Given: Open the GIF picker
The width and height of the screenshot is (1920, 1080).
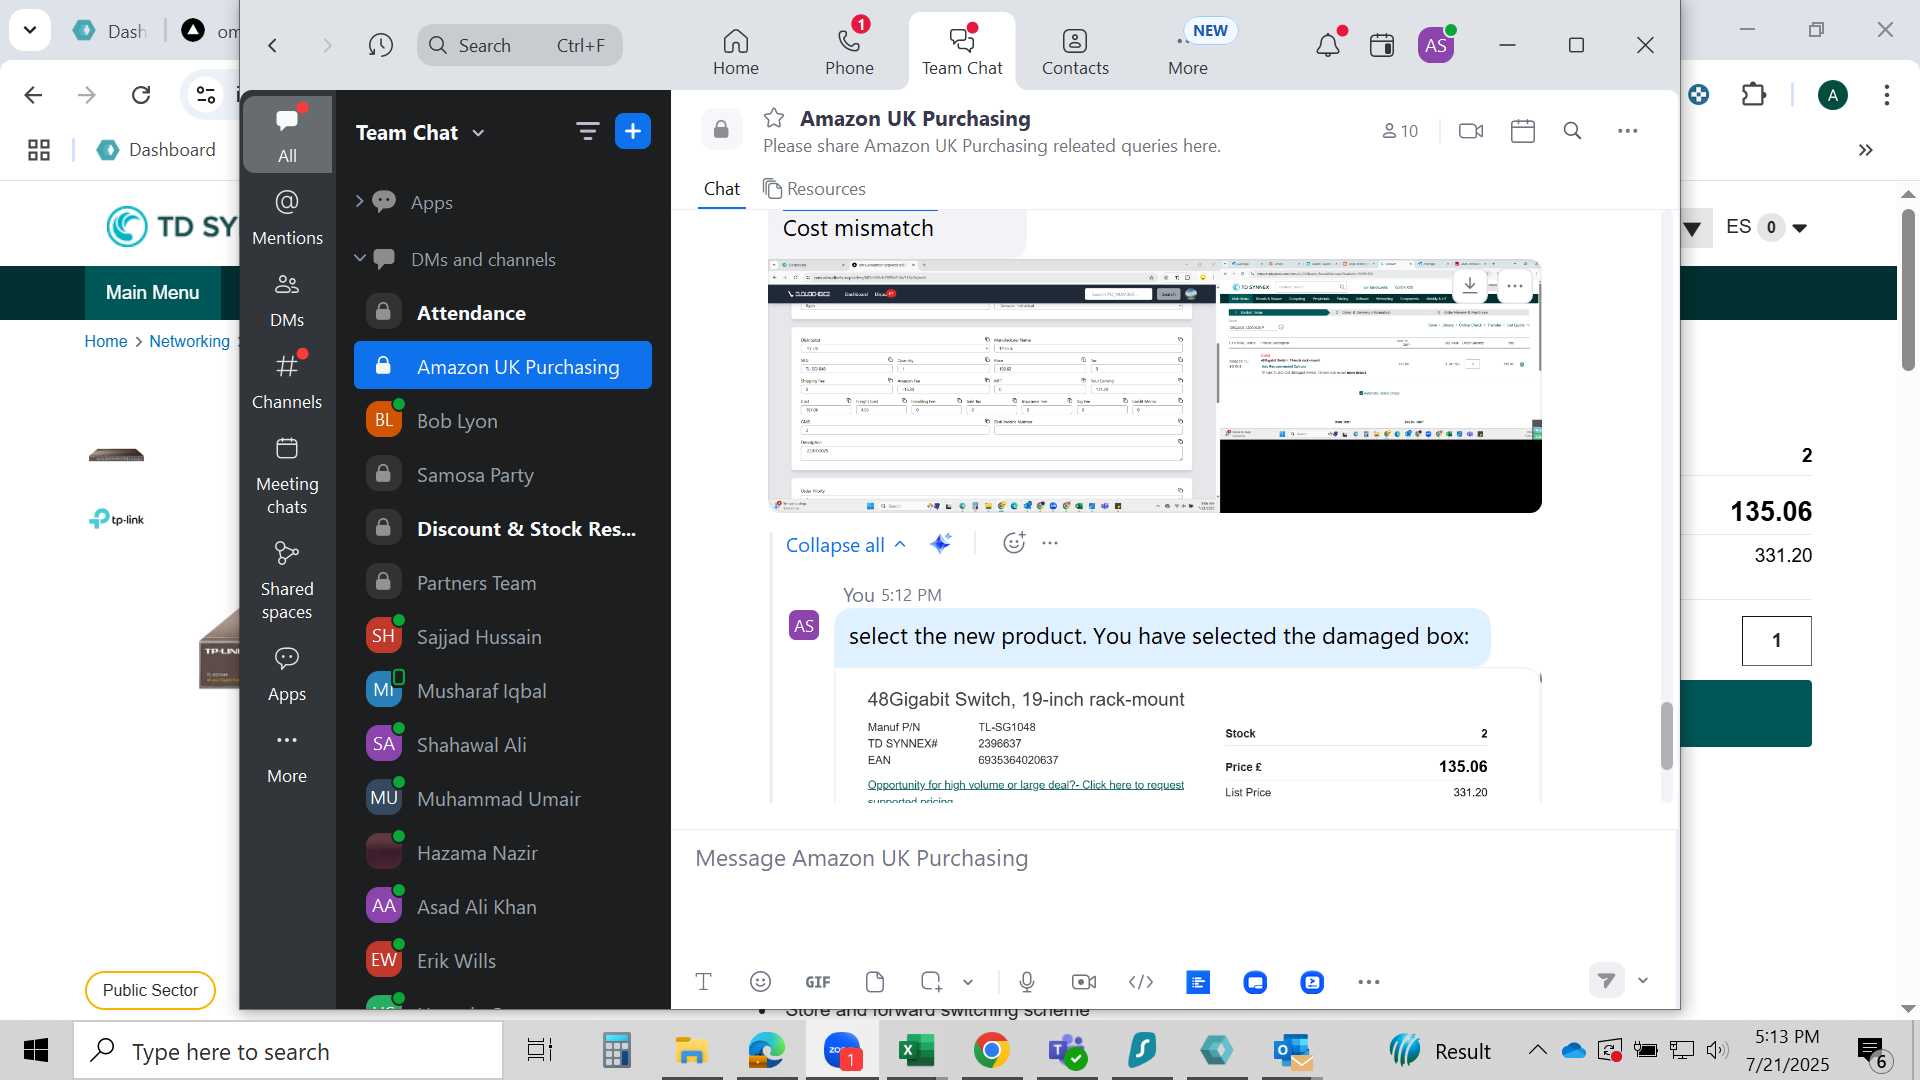Looking at the screenshot, I should (818, 982).
